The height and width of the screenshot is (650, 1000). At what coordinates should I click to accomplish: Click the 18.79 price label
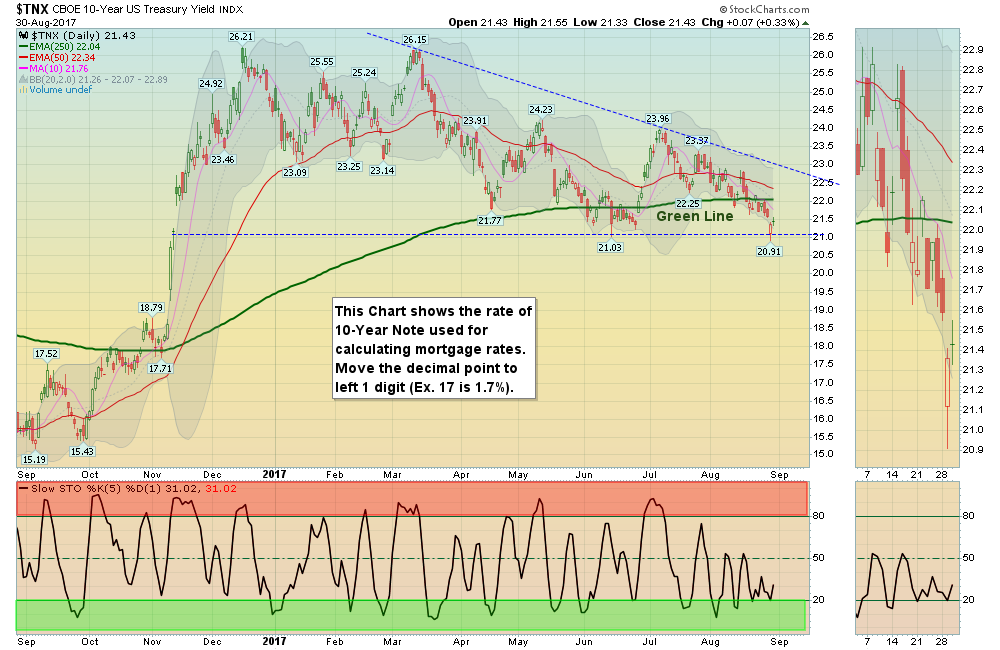(151, 307)
